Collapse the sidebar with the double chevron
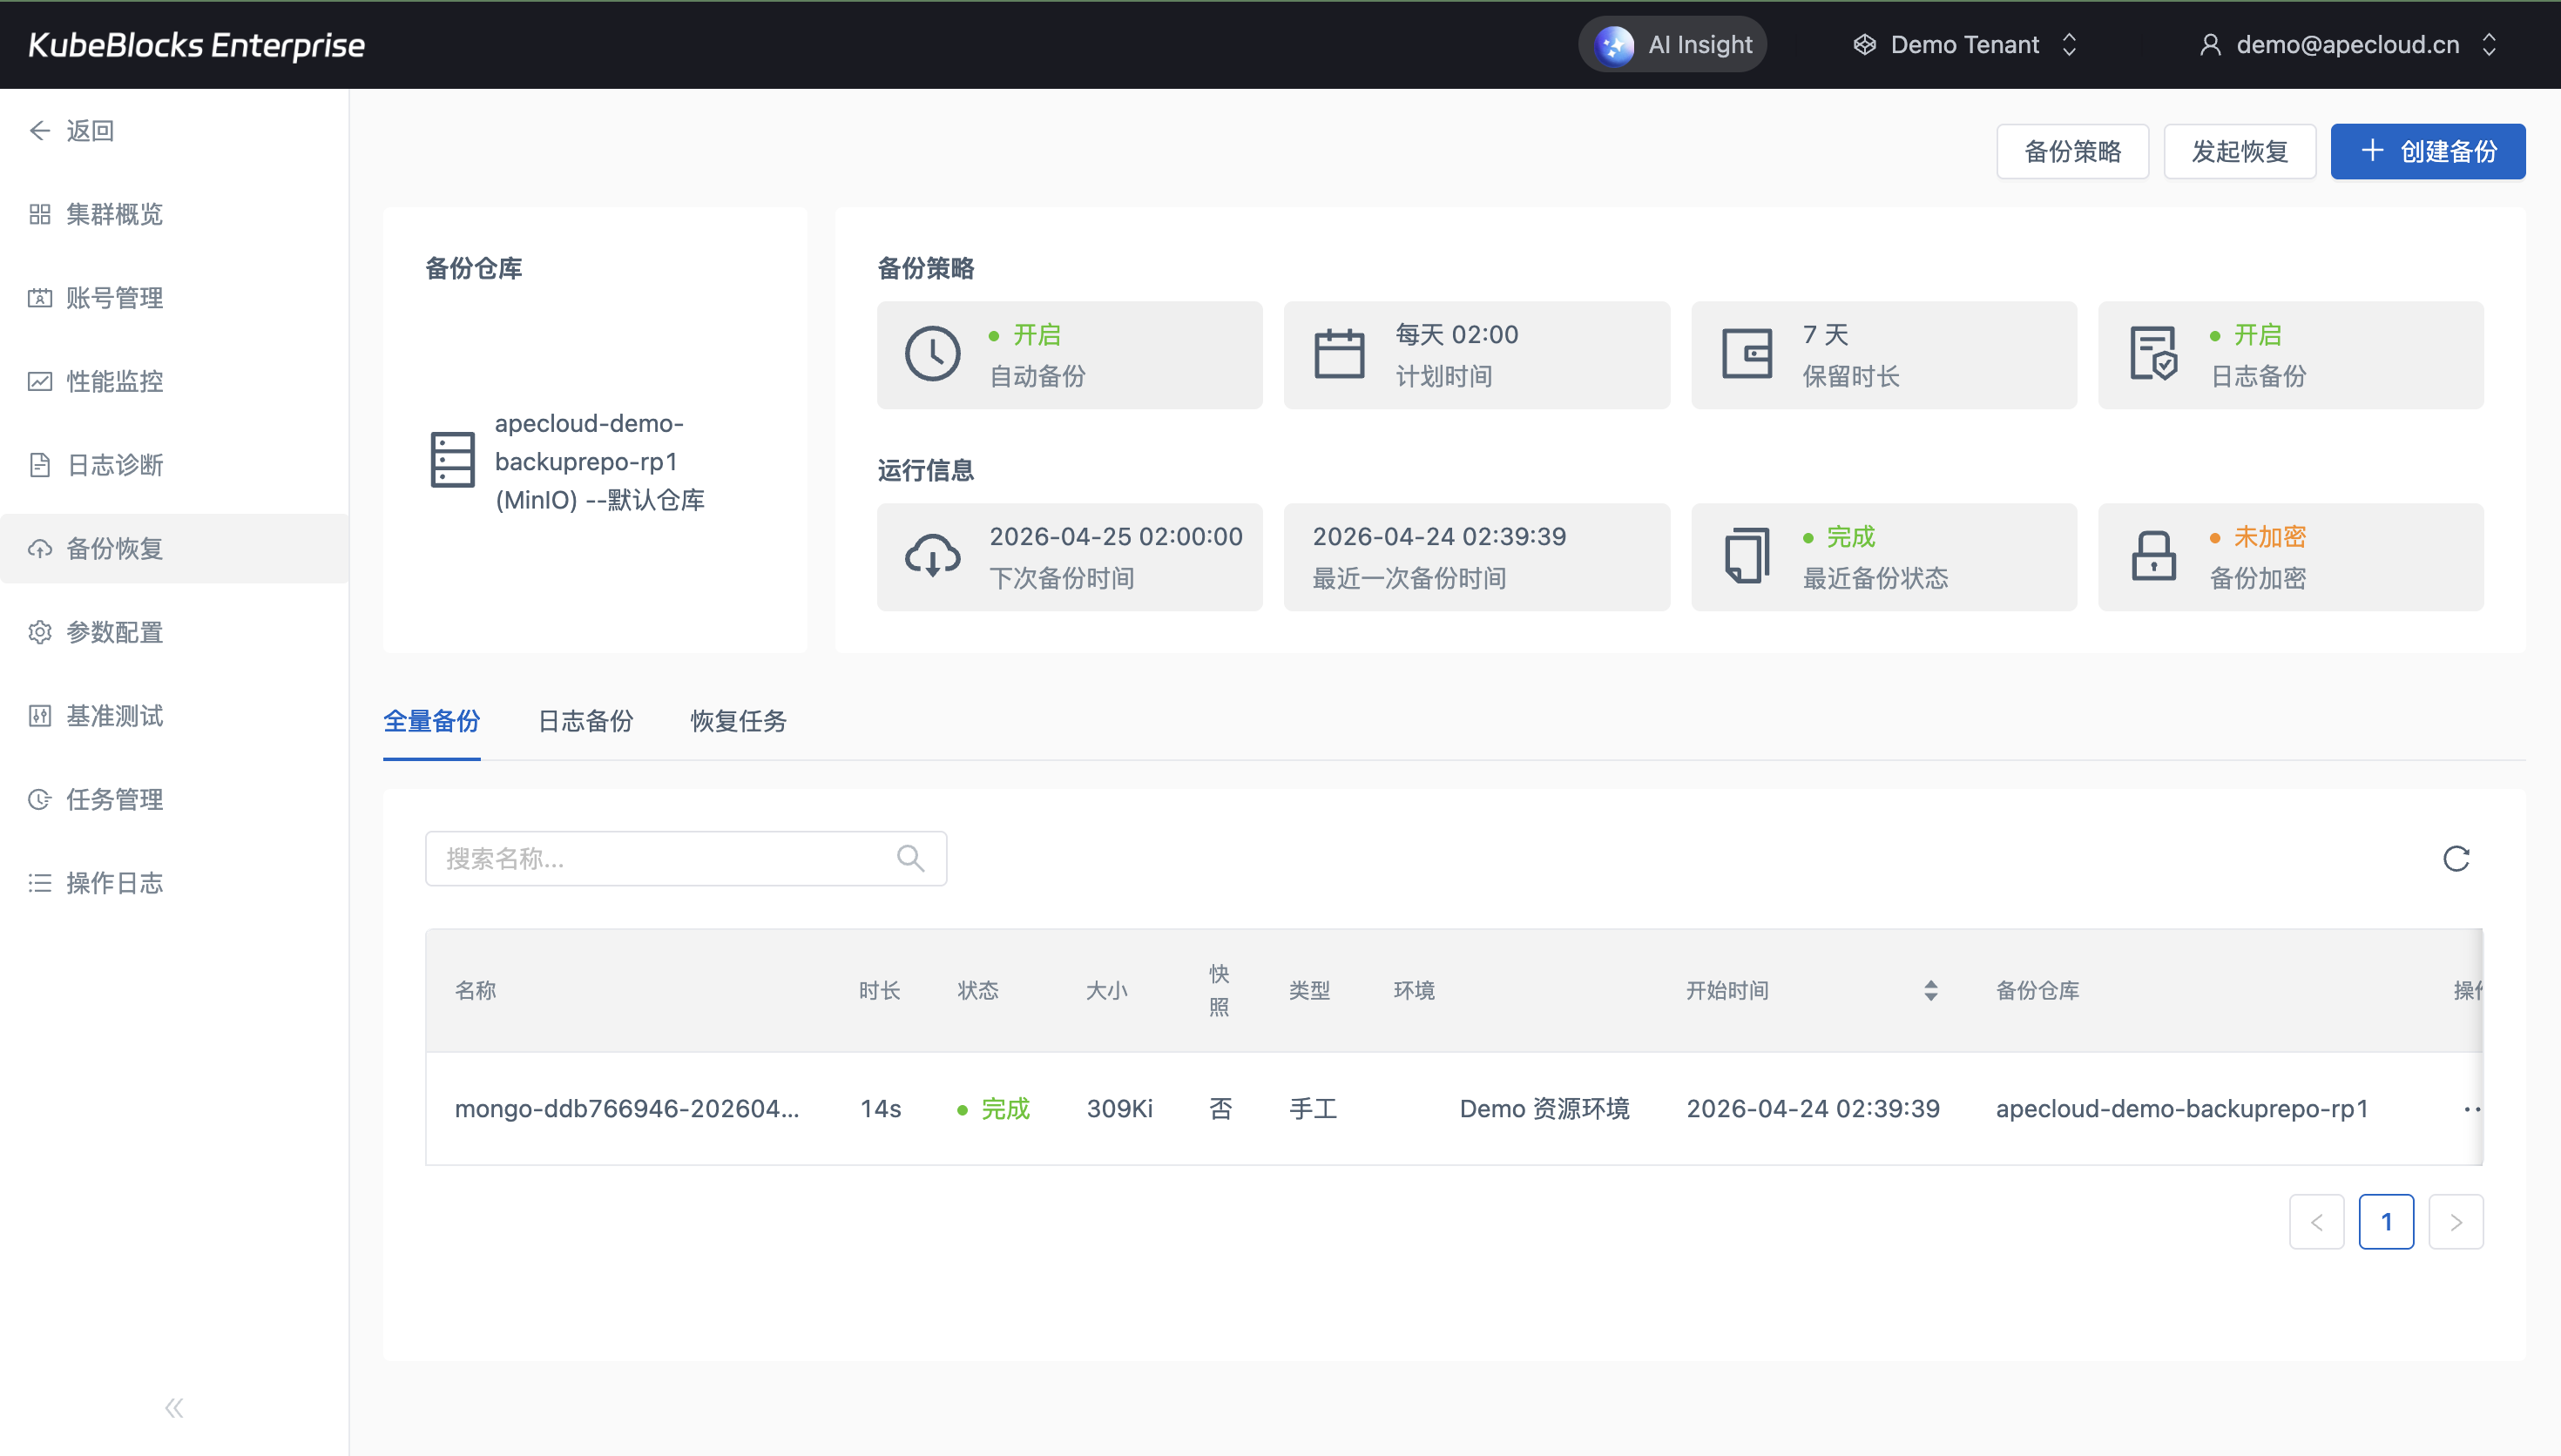 (x=174, y=1408)
